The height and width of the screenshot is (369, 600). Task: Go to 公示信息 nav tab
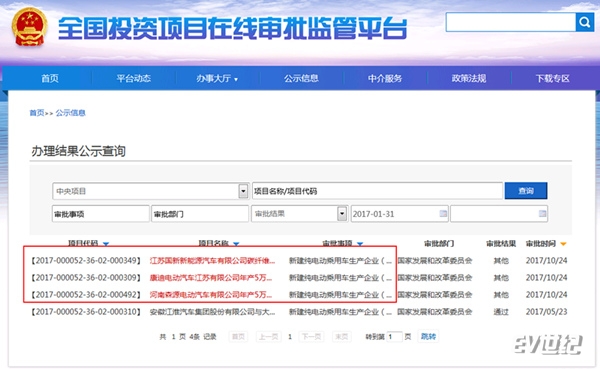point(301,78)
